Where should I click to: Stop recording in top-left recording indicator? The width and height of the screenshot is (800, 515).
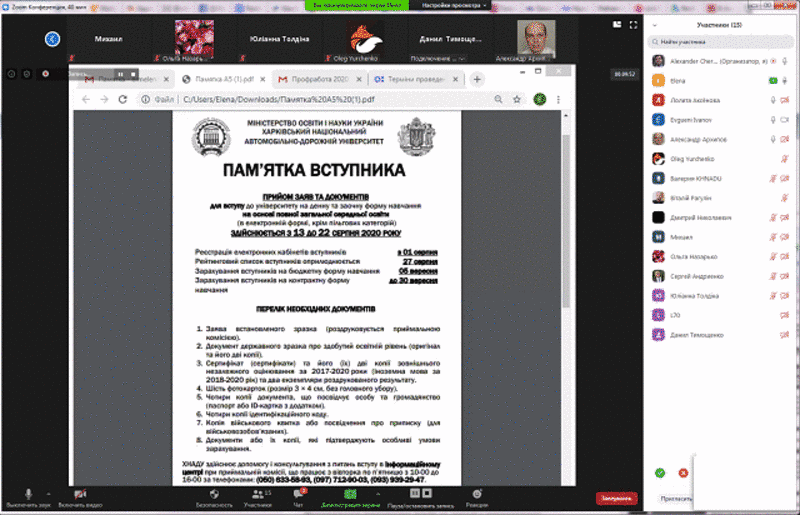[133, 75]
